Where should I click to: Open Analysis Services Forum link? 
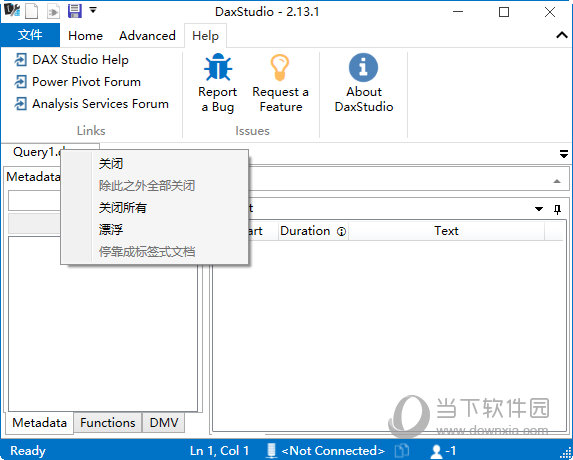tap(100, 104)
